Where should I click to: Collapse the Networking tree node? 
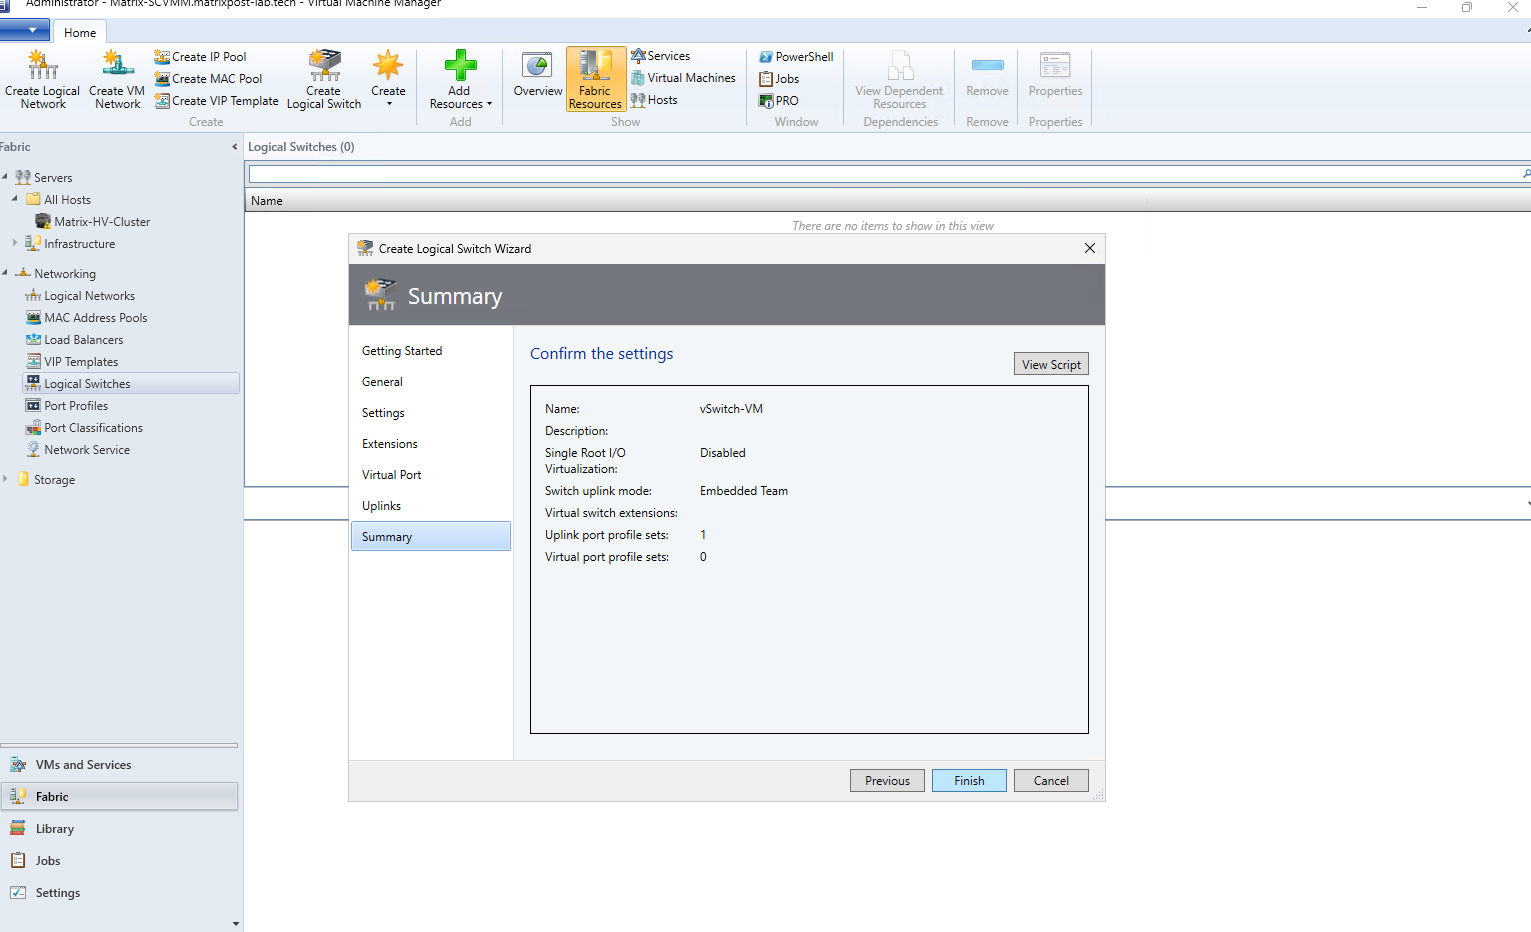(x=5, y=273)
